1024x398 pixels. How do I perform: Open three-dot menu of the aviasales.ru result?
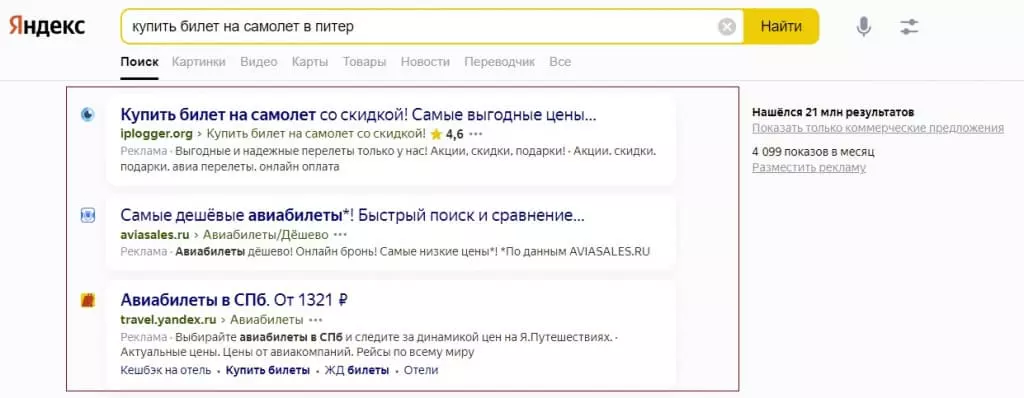pos(340,234)
